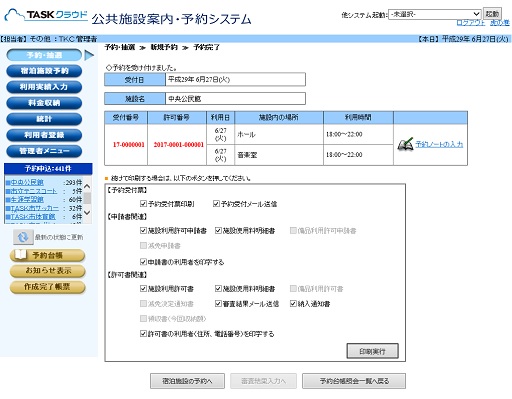Toggle the 予約受付メール送信 checkbox
512x399 pixels.
(216, 203)
